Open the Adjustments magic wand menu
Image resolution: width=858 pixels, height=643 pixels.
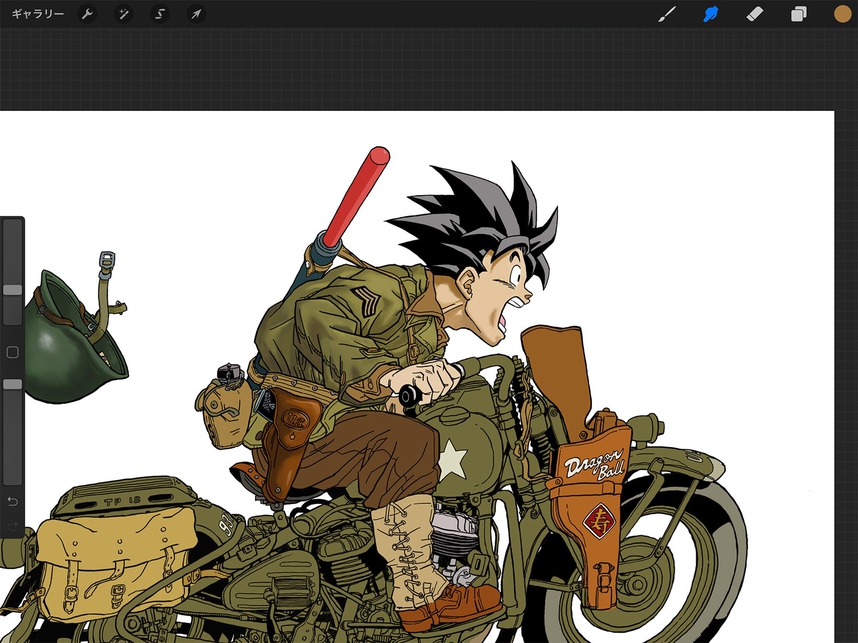[123, 14]
